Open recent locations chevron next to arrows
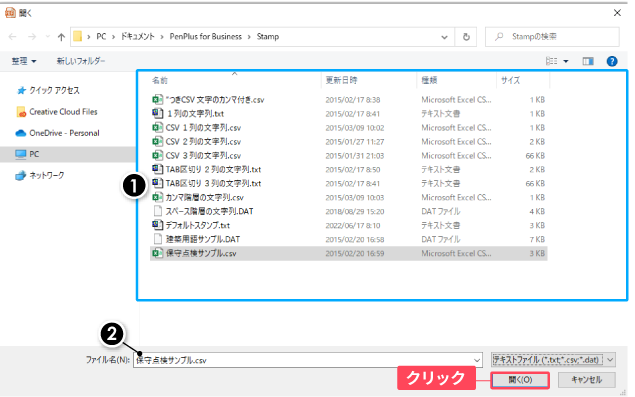The width and height of the screenshot is (635, 397). [47, 37]
